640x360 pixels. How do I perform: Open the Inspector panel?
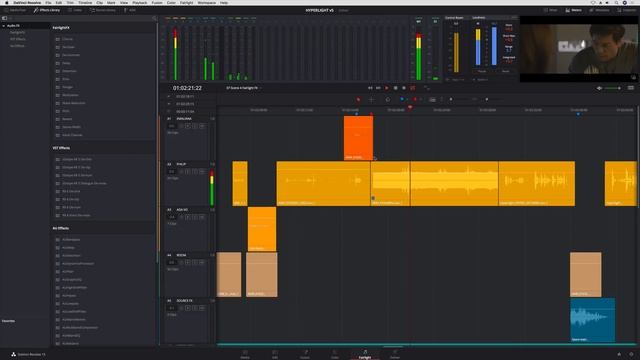click(x=627, y=10)
